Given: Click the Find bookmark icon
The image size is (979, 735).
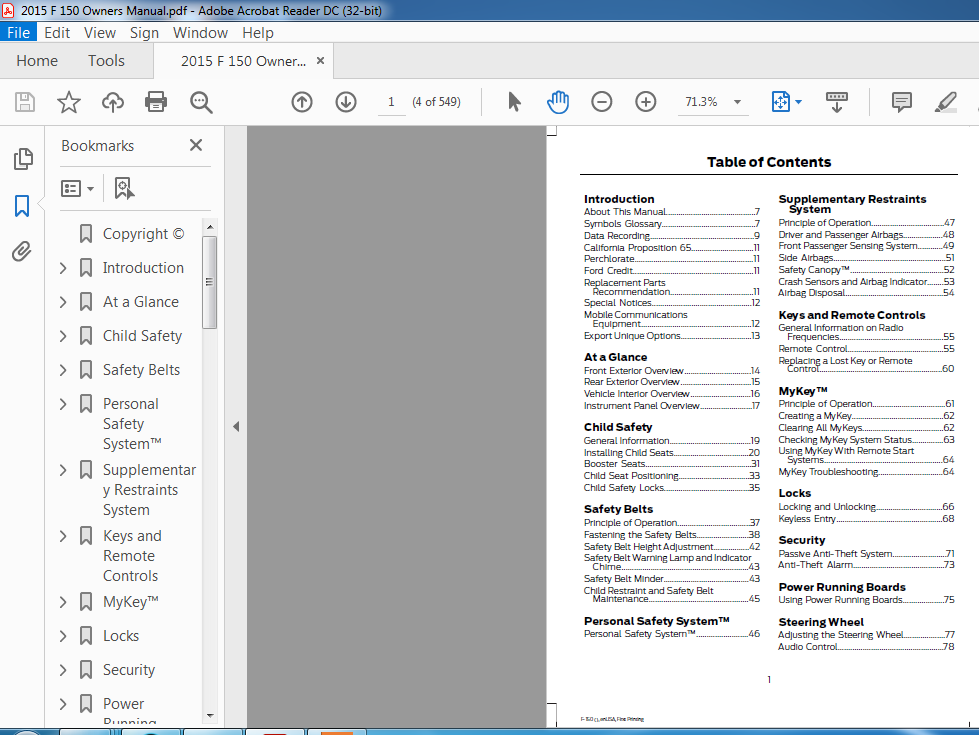Looking at the screenshot, I should pos(124,188).
